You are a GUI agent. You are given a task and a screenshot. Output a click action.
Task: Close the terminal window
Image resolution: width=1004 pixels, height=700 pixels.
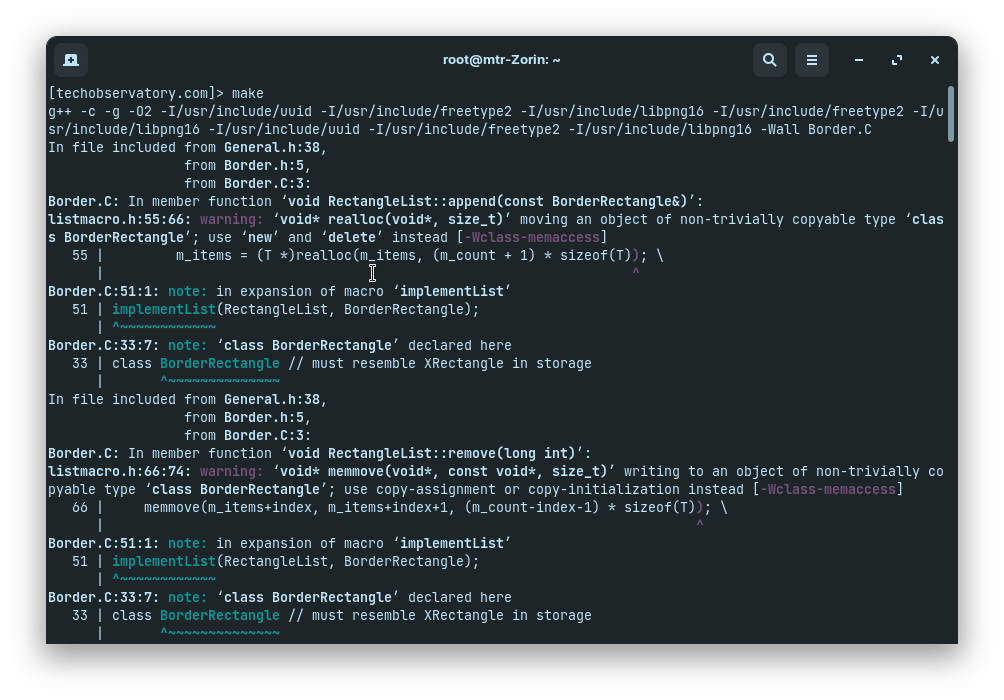(935, 60)
